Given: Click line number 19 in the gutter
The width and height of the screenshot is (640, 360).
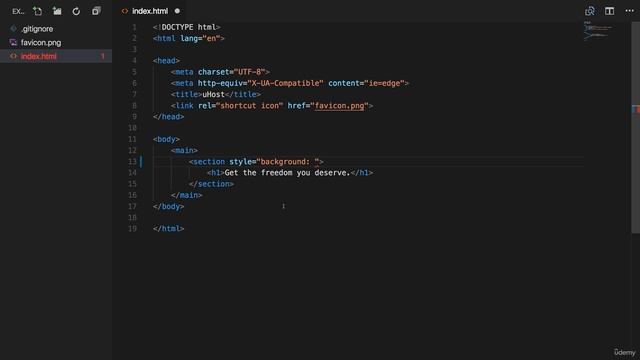Looking at the screenshot, I should point(132,229).
